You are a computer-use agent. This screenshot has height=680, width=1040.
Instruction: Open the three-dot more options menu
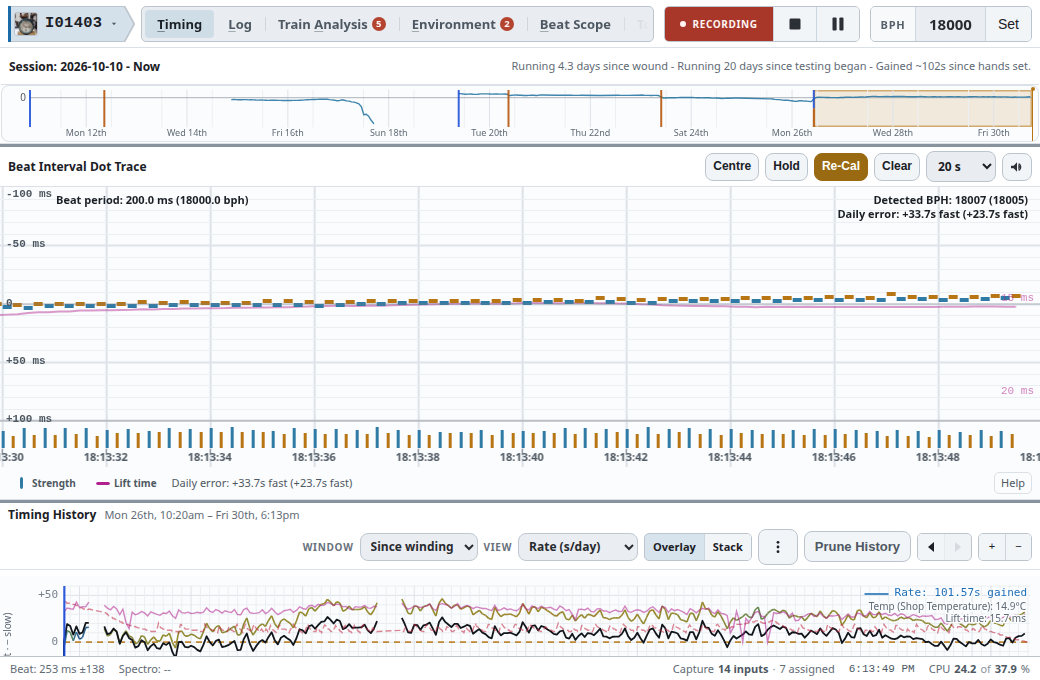pos(777,547)
